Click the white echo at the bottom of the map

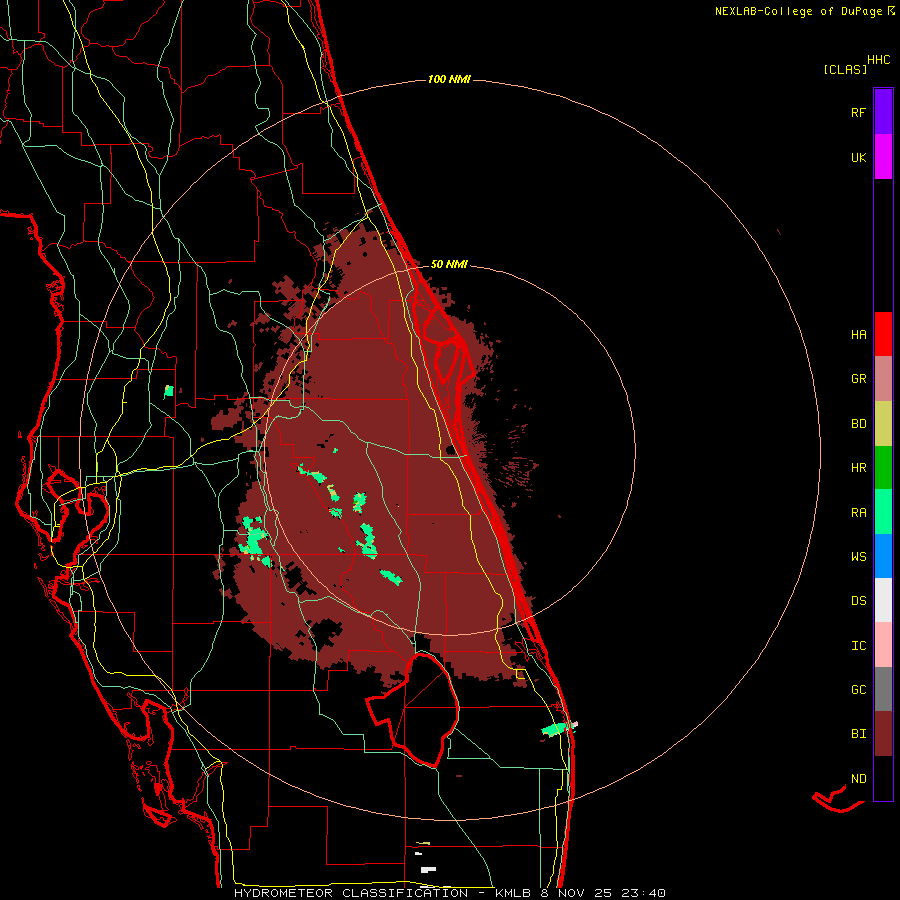(x=428, y=870)
